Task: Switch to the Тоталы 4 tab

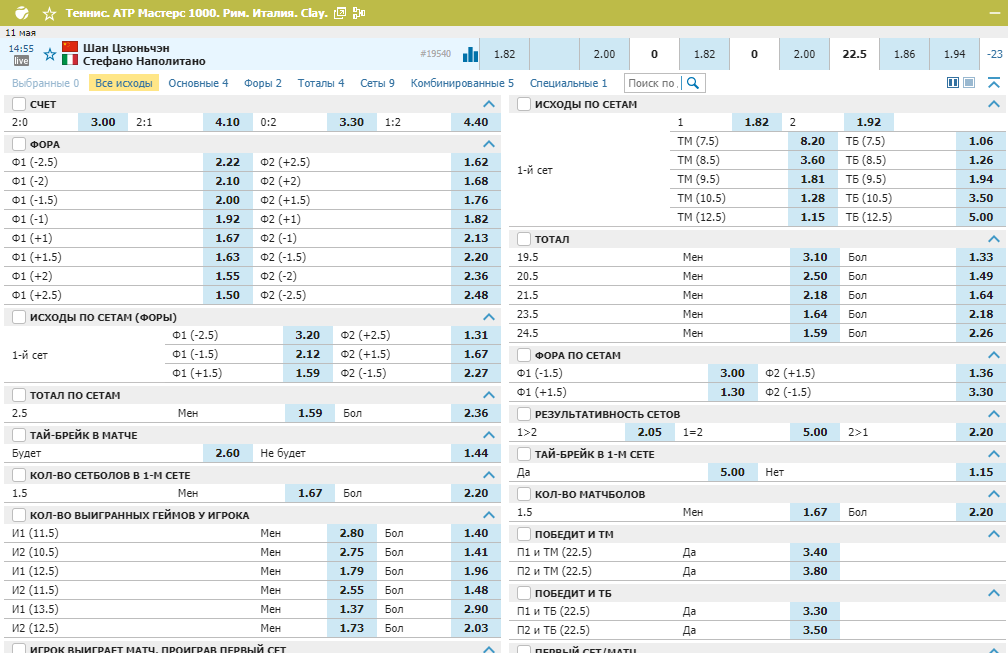Action: pos(321,83)
